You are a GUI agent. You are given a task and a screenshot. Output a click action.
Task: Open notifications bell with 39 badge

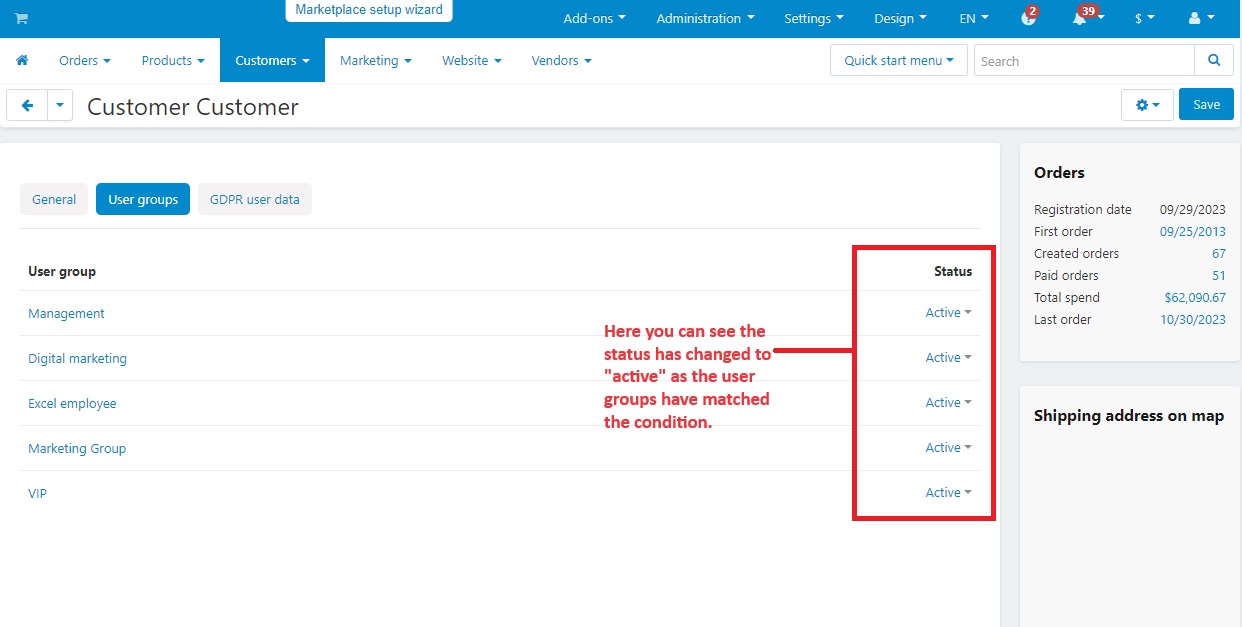[x=1081, y=19]
